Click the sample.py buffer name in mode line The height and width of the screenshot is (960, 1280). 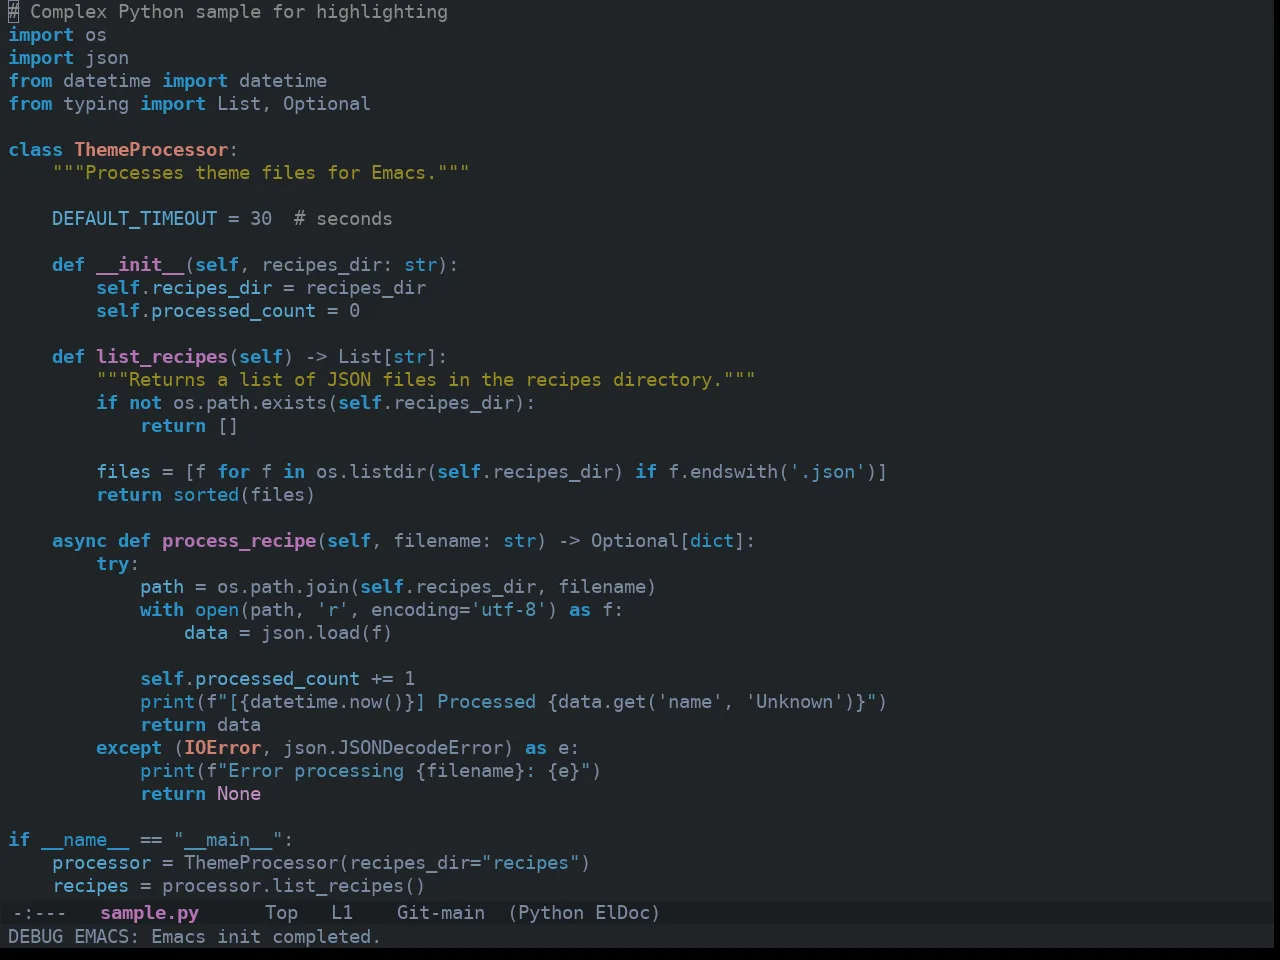click(x=149, y=913)
